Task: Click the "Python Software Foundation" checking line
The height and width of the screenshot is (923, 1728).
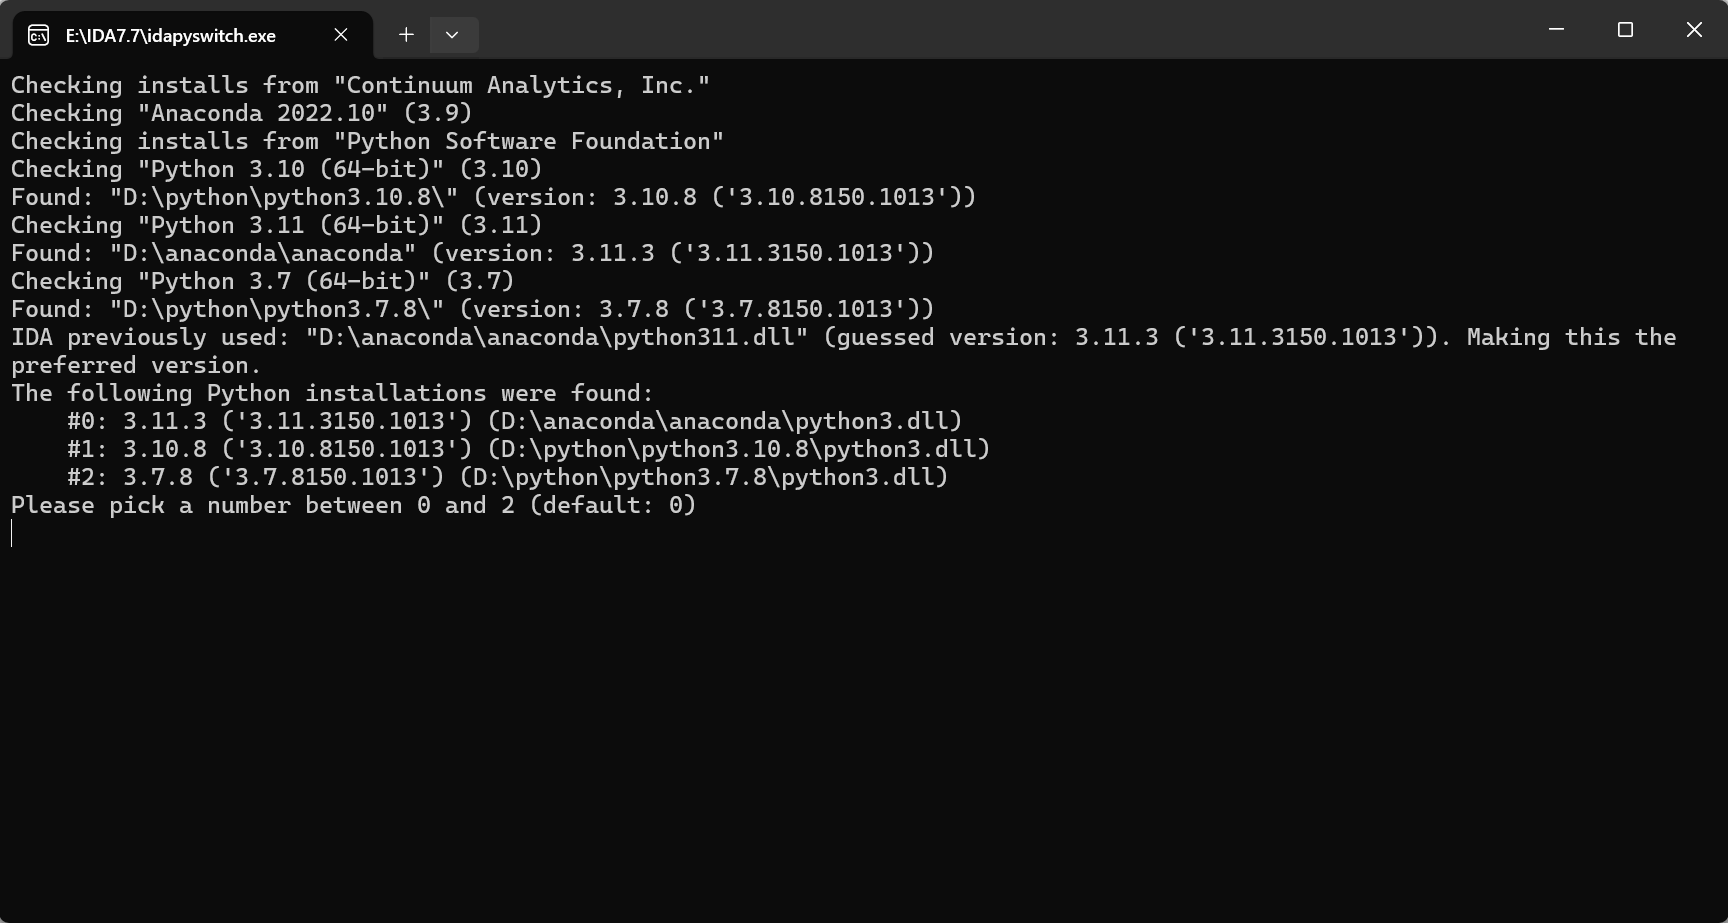Action: coord(367,141)
